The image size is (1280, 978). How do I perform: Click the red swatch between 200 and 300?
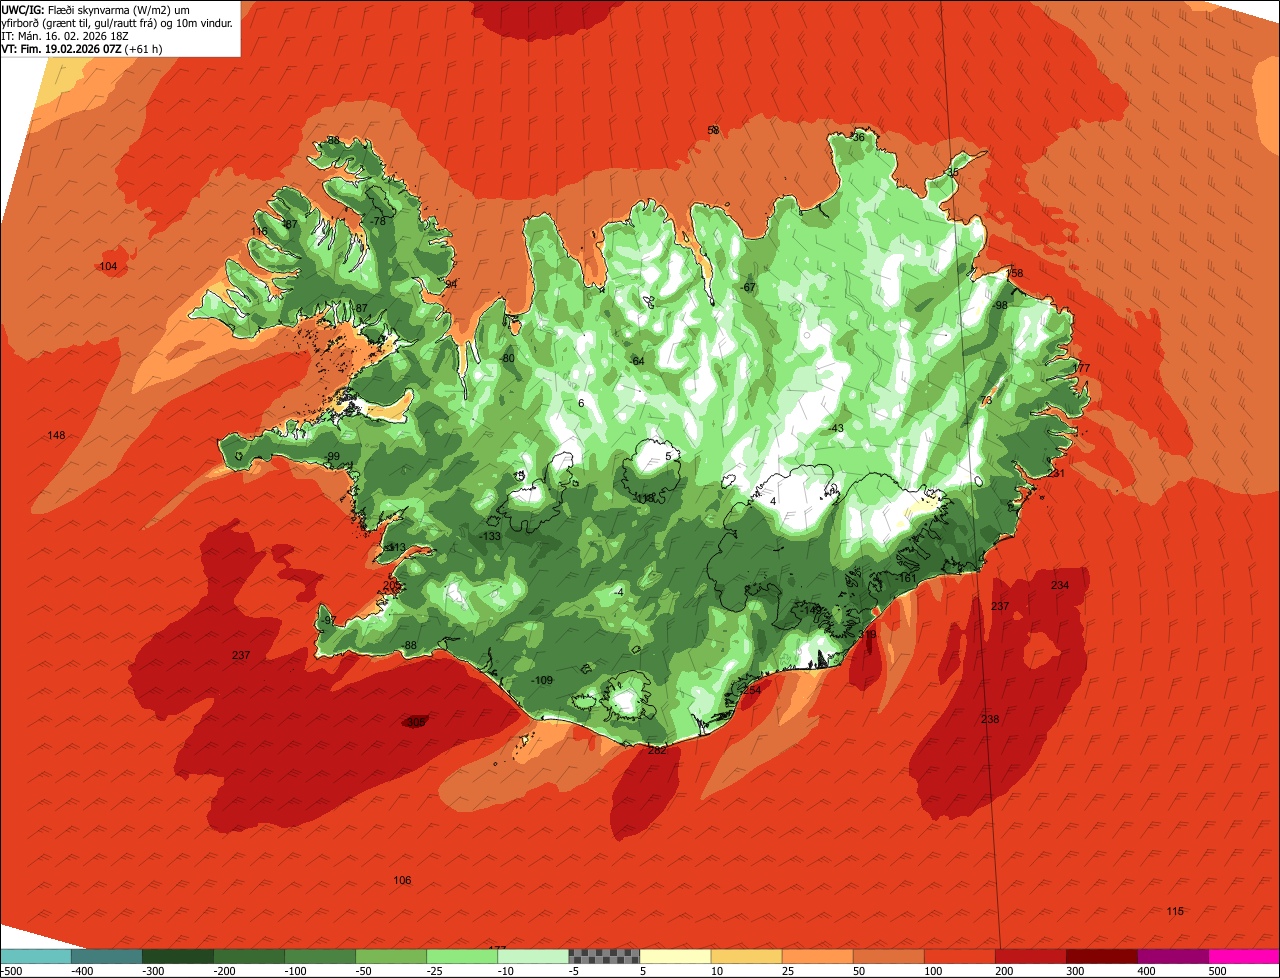pos(1030,956)
